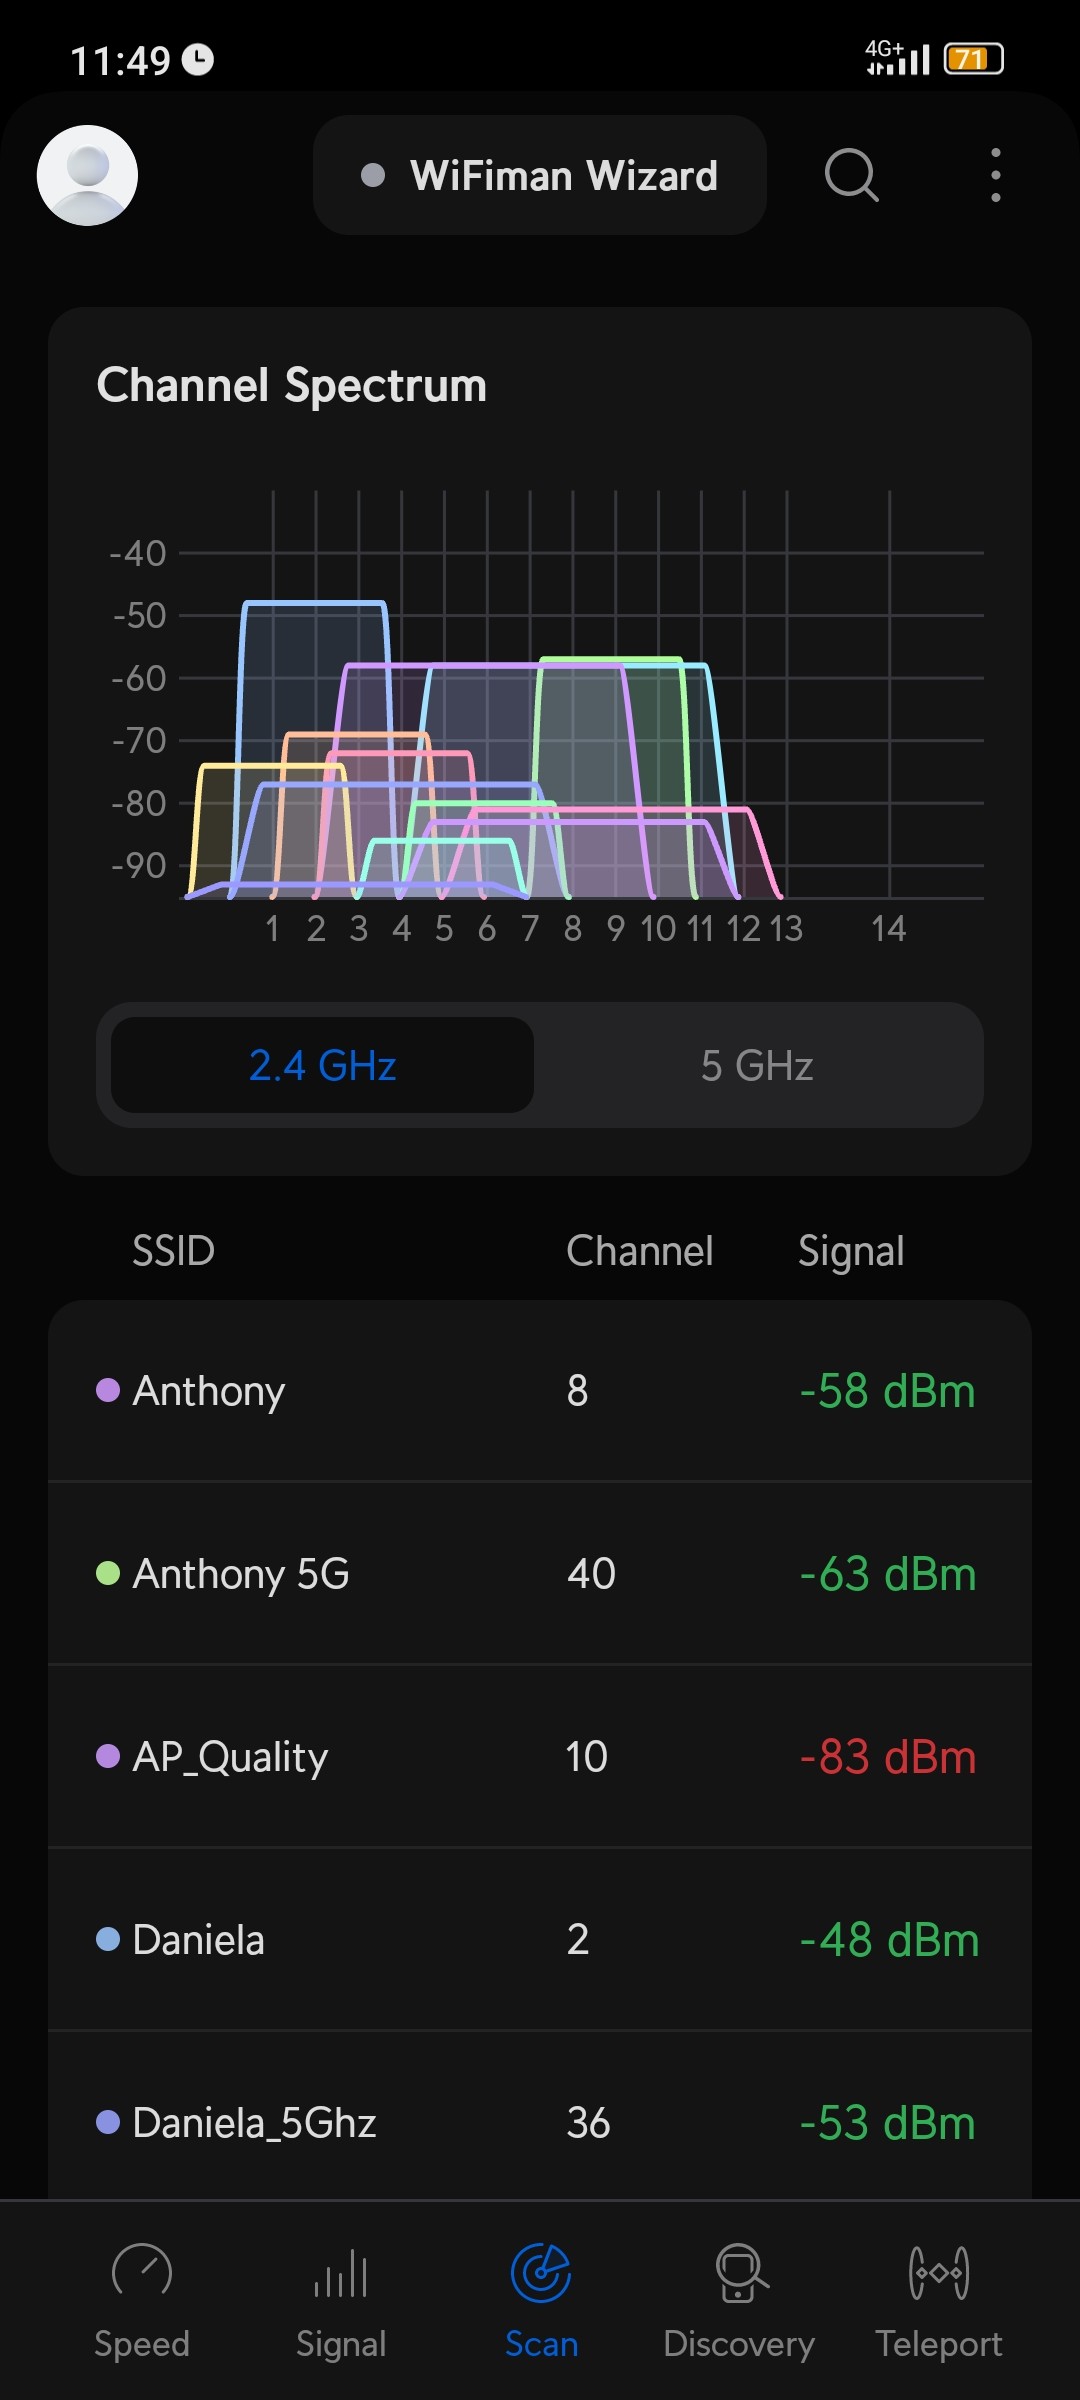Sort list by Channel column header
The height and width of the screenshot is (2400, 1080).
(639, 1251)
